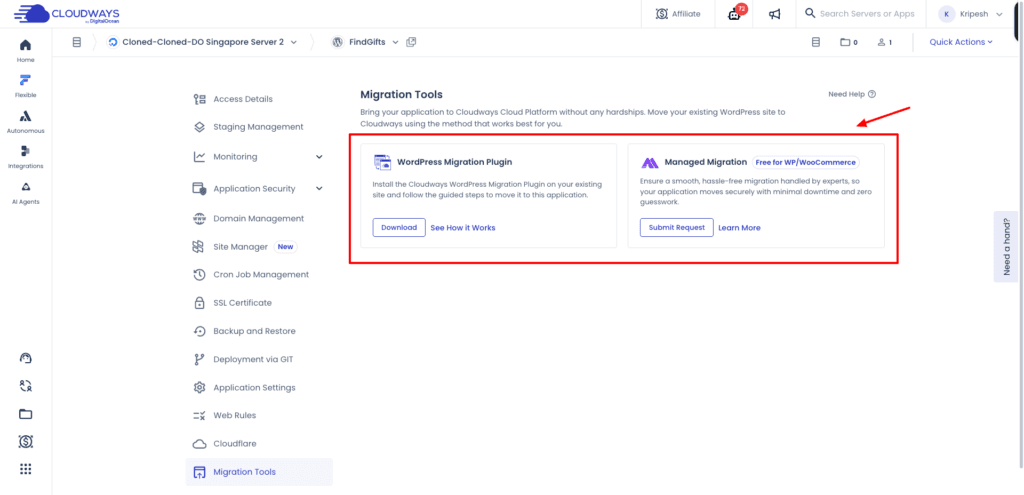Click the Managed Migration heading
1024x495 pixels.
click(x=705, y=162)
